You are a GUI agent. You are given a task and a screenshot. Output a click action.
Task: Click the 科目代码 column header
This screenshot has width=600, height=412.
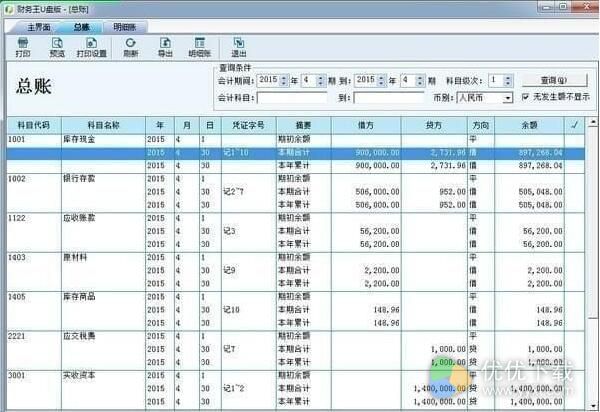[x=34, y=125]
